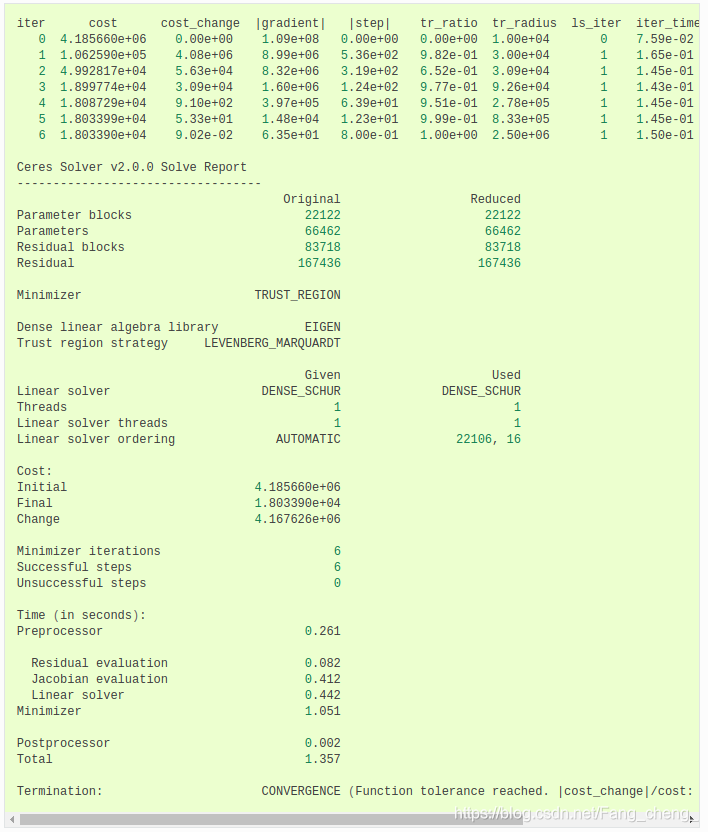Click Linear solver time 0.442
The width and height of the screenshot is (708, 832).
323,695
